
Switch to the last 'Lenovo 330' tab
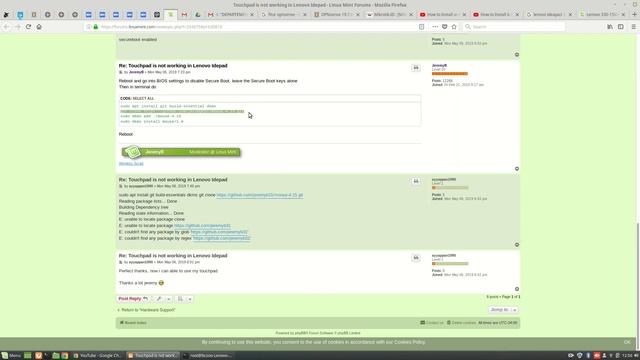click(602, 14)
